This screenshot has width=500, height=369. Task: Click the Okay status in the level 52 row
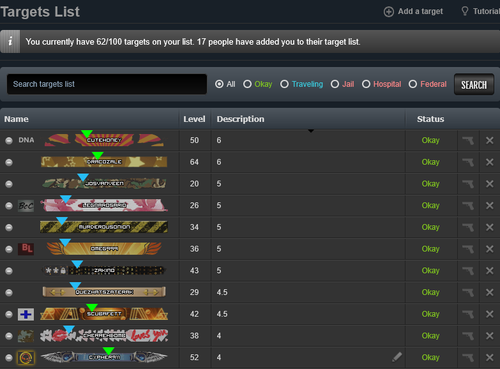(x=430, y=357)
